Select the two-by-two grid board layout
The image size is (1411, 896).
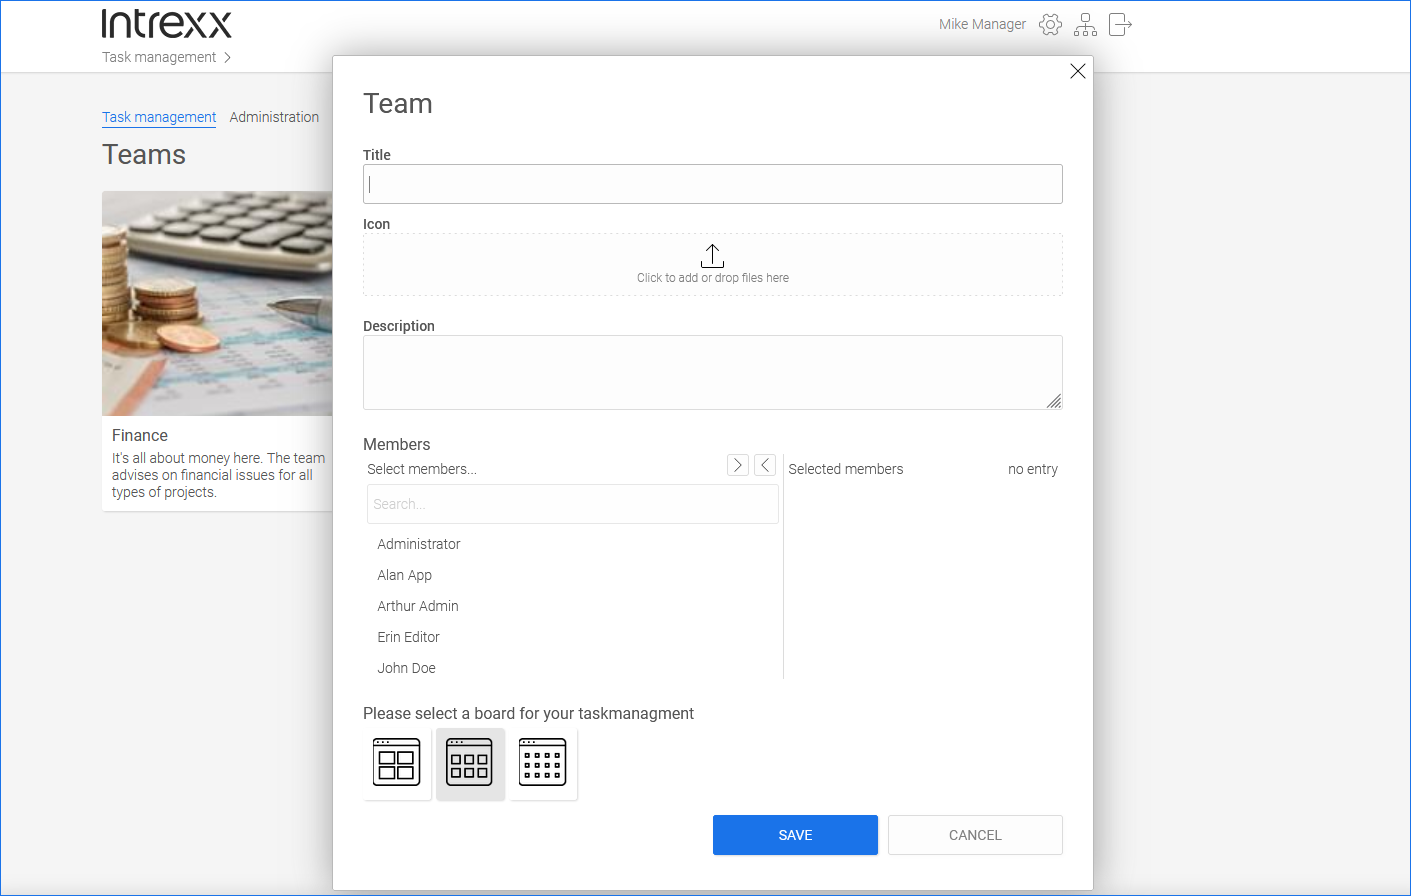click(x=397, y=763)
